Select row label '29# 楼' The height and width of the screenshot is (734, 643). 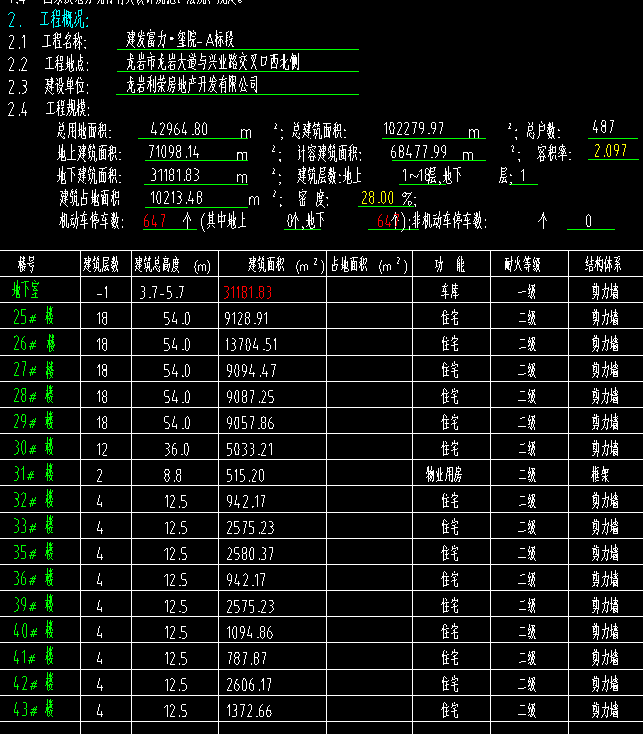tap(33, 422)
